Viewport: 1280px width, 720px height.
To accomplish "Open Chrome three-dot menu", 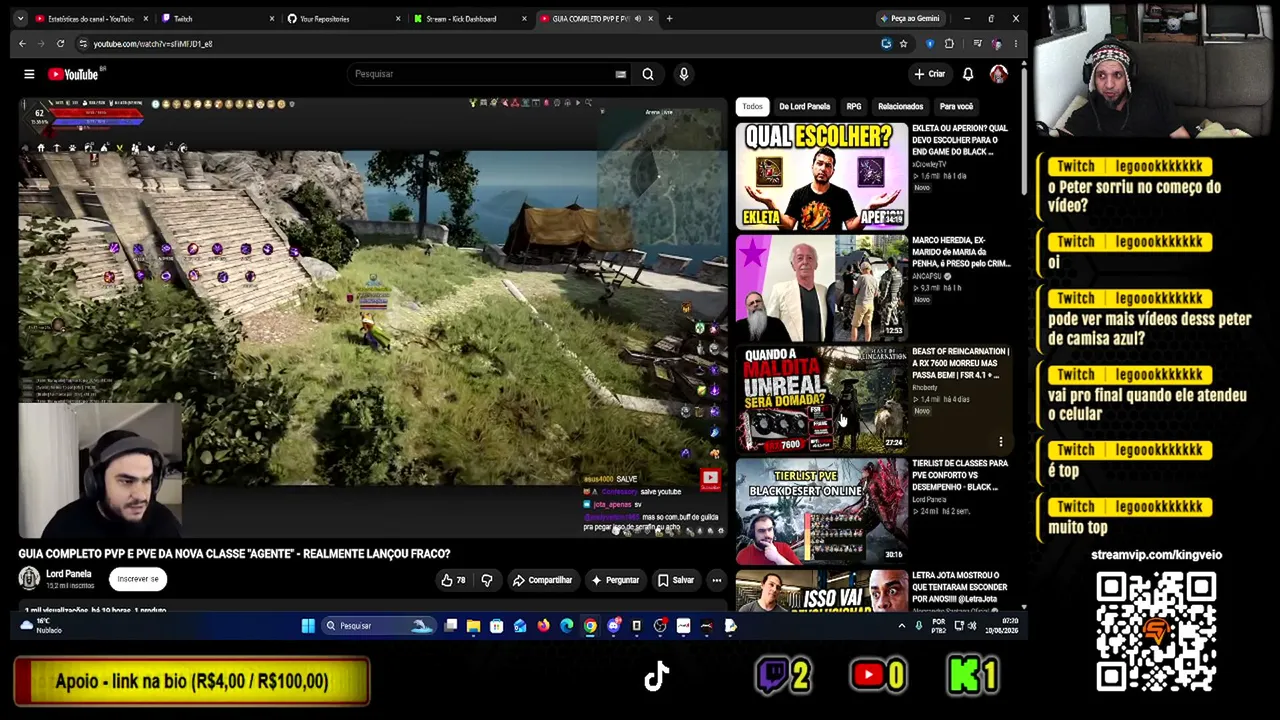I will (1015, 44).
